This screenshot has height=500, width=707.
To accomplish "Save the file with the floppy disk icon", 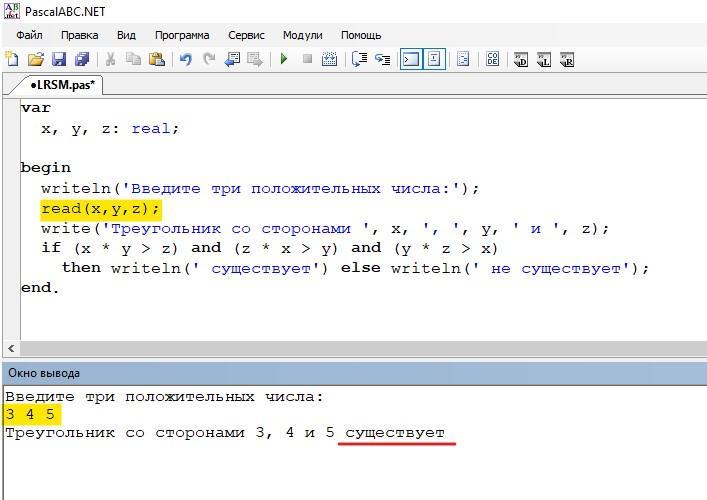I will coord(59,59).
